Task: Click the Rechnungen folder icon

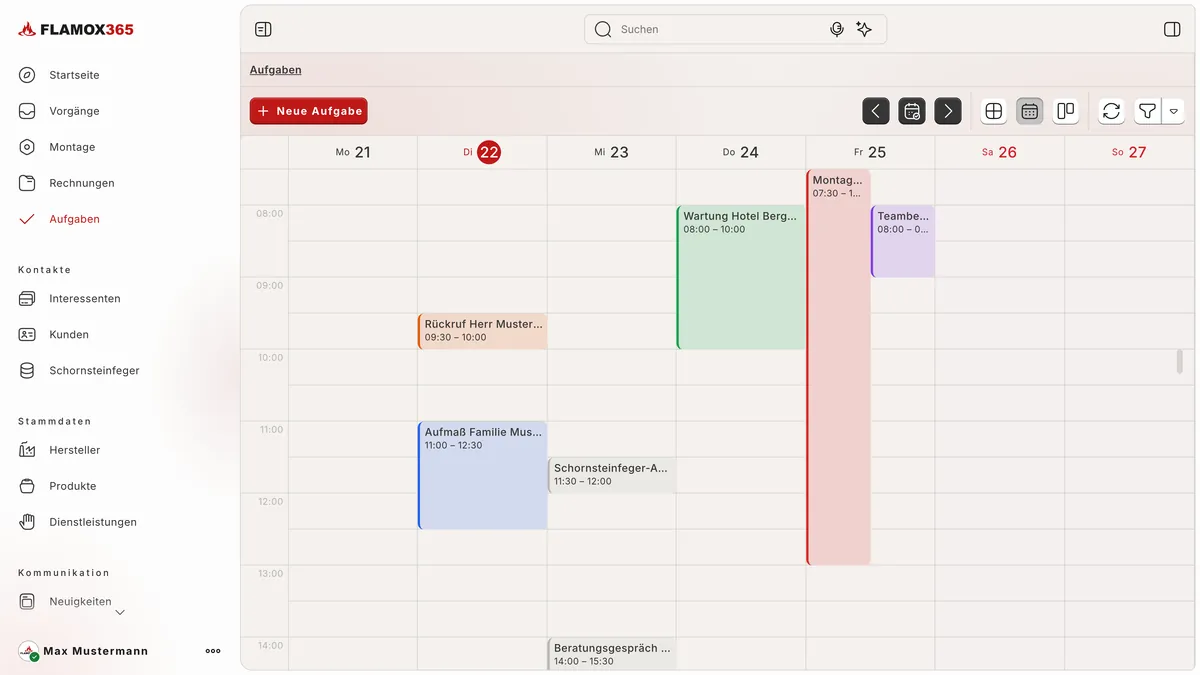Action: [27, 183]
